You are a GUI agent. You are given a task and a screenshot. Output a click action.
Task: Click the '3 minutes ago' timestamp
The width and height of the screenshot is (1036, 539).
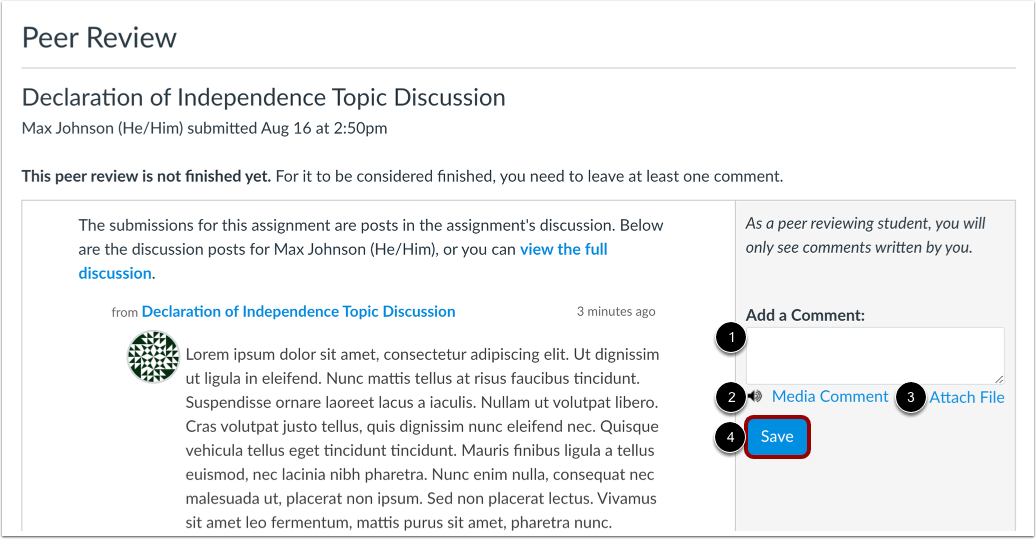(x=616, y=312)
